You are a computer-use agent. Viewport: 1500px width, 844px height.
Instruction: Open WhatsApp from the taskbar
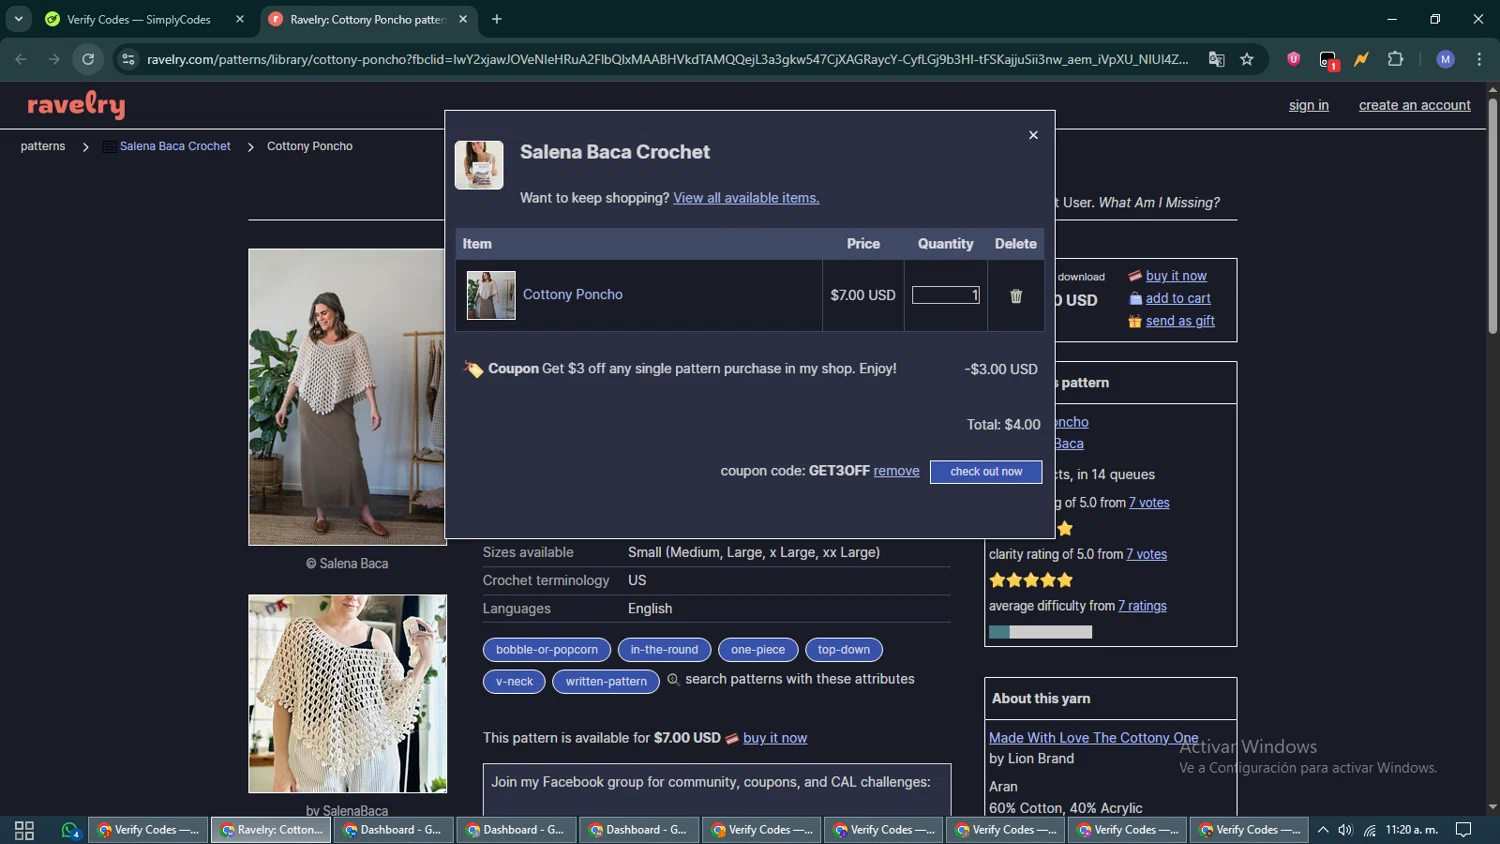(x=70, y=830)
